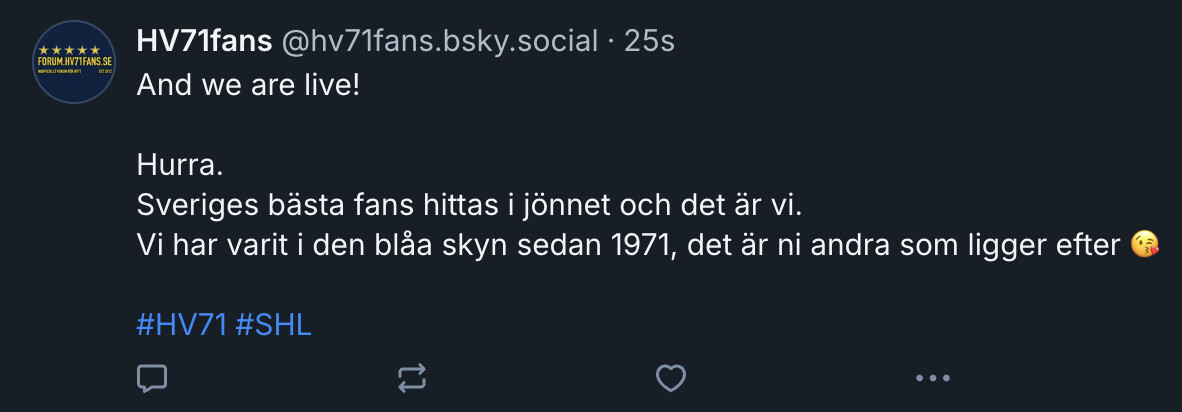The height and width of the screenshot is (412, 1182).
Task: Open the HV71fans display name profile link
Action: (x=204, y=41)
